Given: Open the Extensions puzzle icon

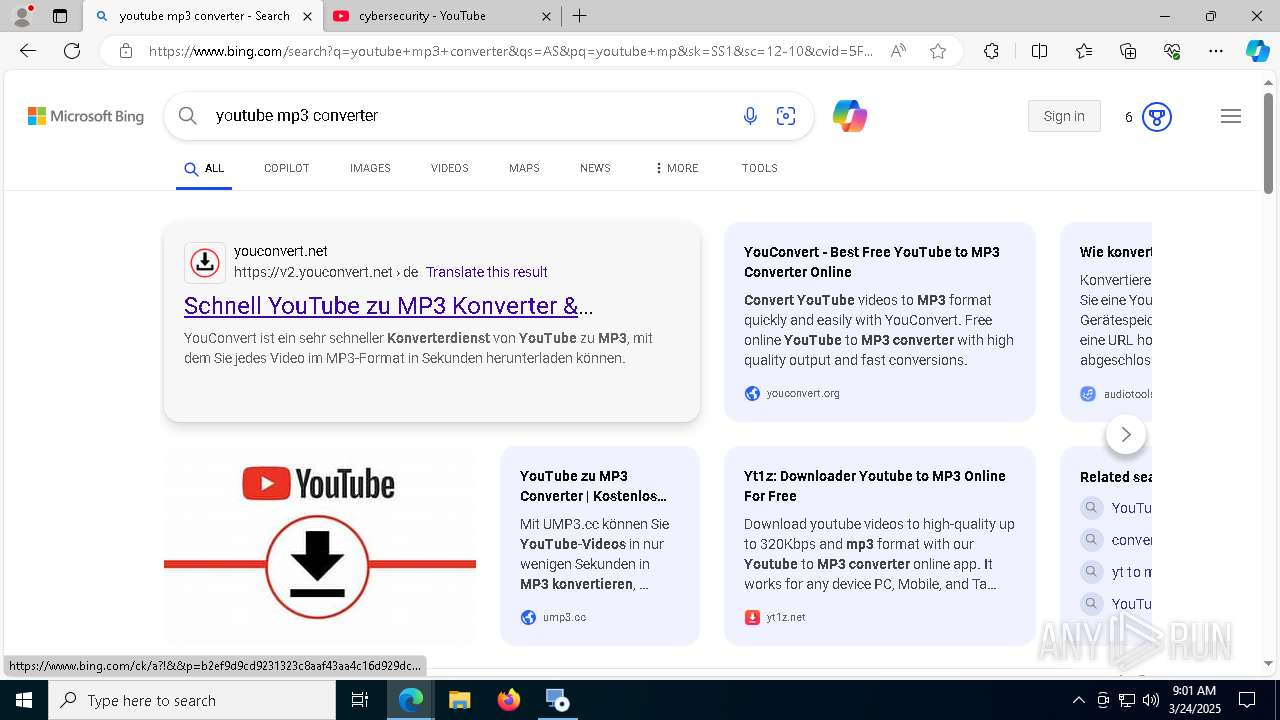Looking at the screenshot, I should (991, 51).
